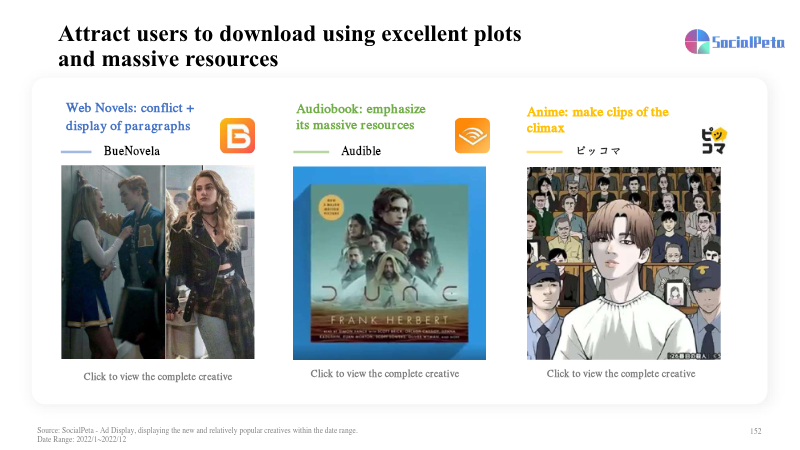
Task: Click 'Click to view the complete creative' under anime image
Action: (621, 373)
